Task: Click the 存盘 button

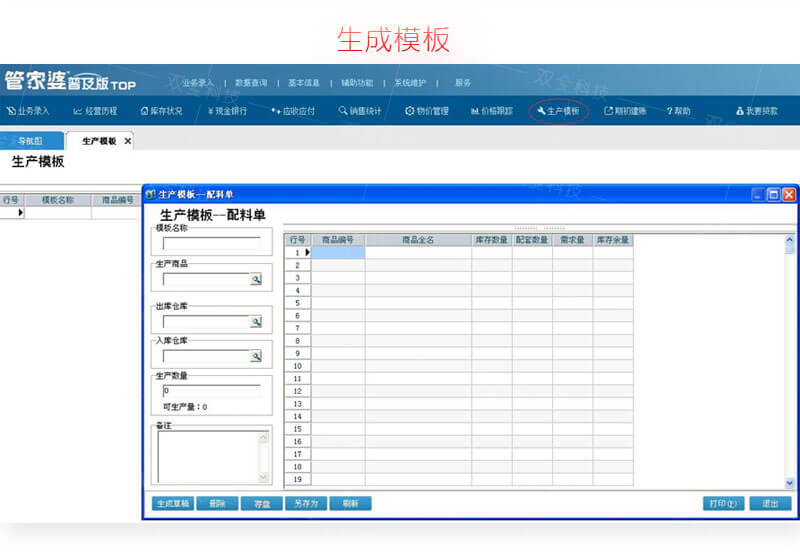Action: 262,503
